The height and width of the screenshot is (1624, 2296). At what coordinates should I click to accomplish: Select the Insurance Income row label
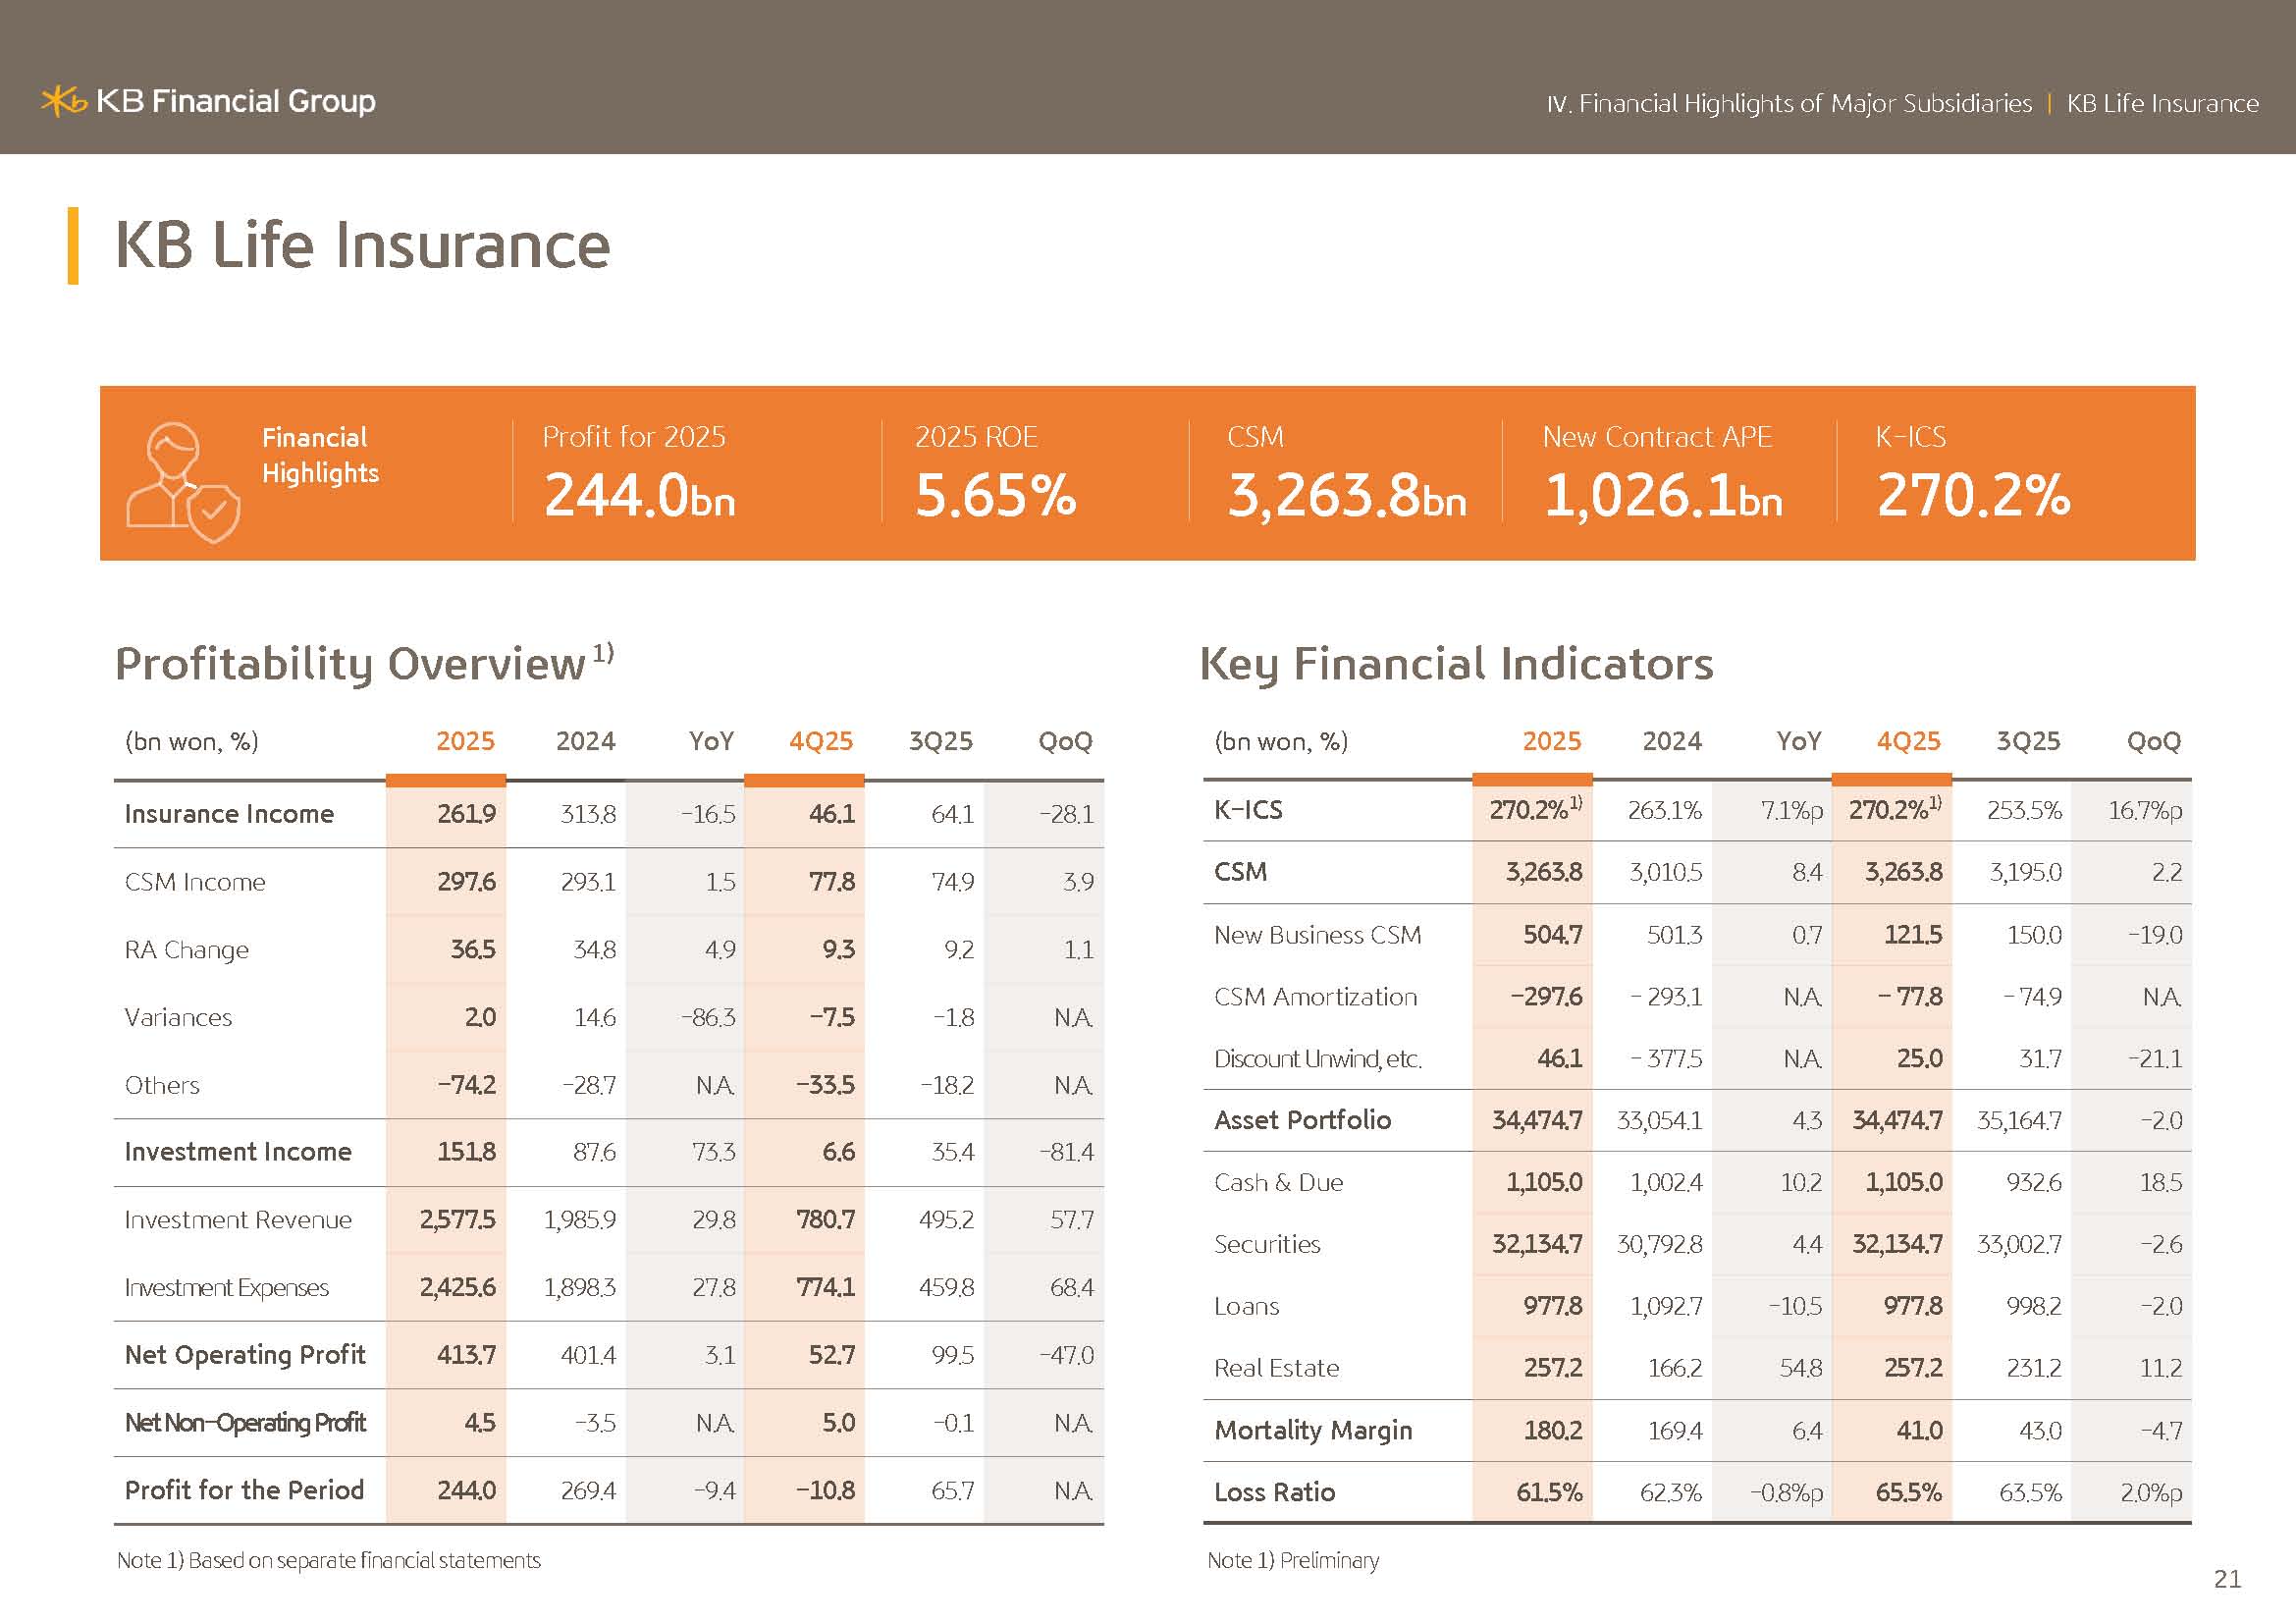229,814
